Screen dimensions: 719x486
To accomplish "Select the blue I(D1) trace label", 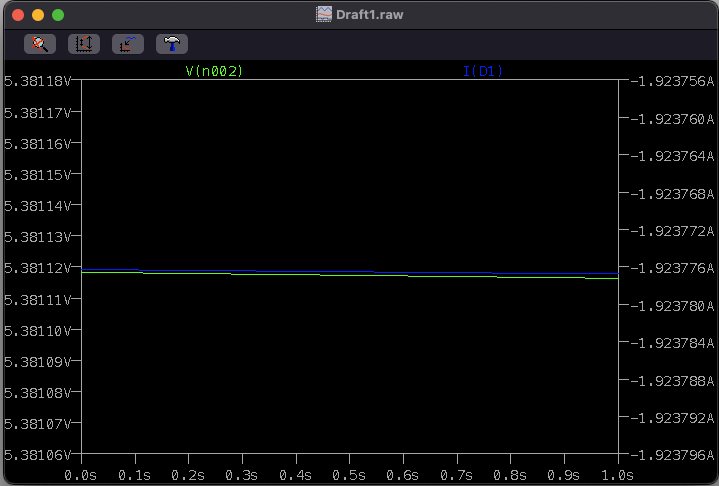I will pos(483,71).
